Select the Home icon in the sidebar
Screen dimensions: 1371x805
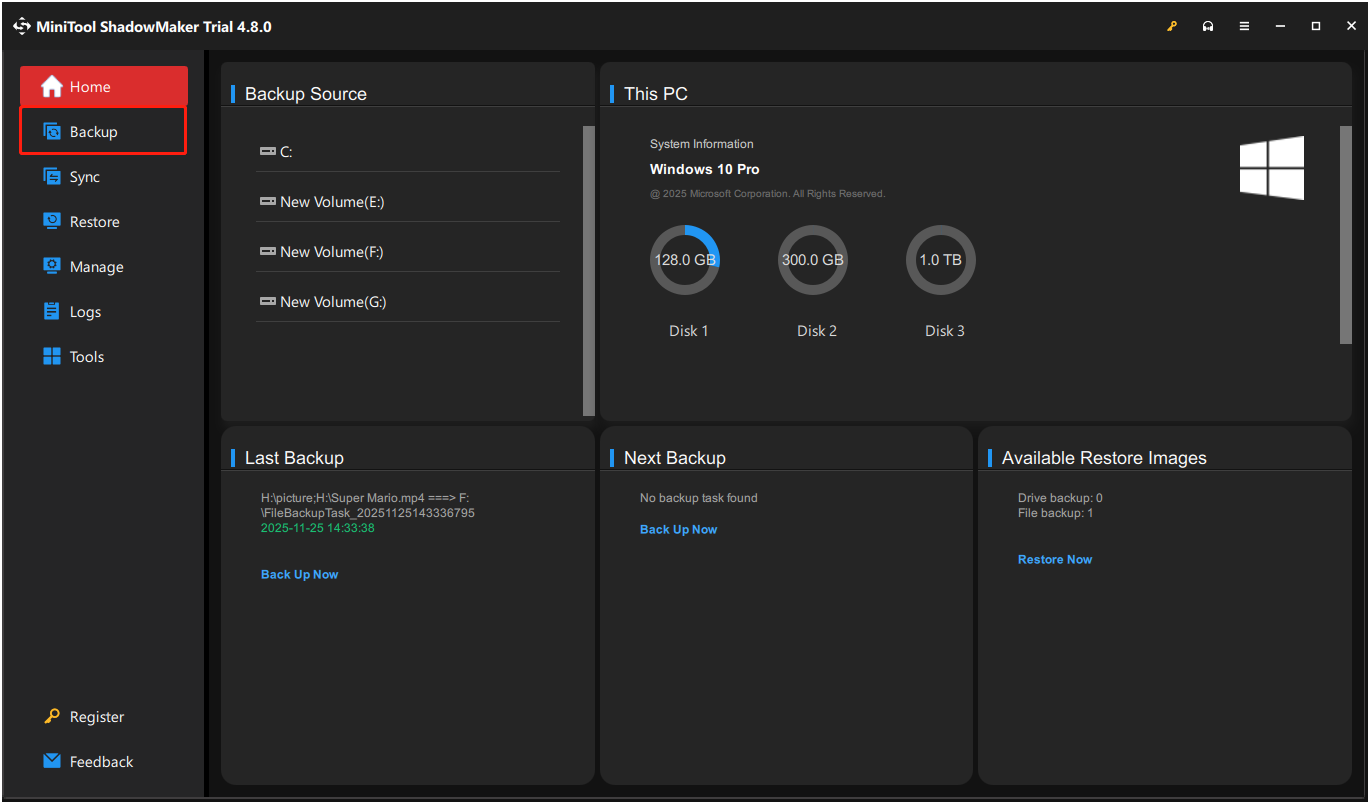(51, 86)
